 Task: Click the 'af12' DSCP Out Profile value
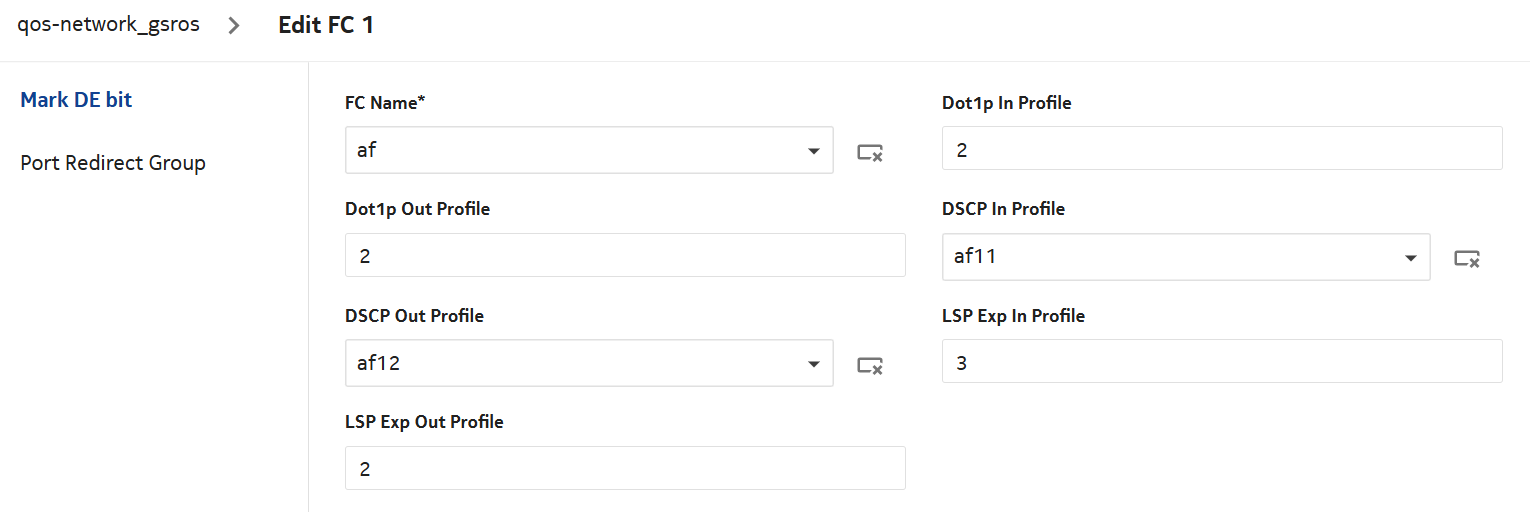379,364
